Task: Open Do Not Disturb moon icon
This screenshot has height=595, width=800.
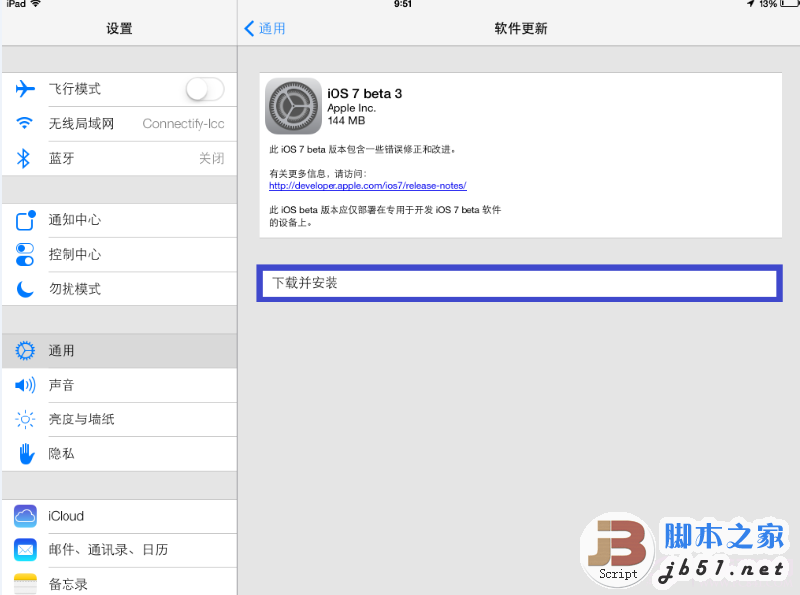Action: (24, 288)
